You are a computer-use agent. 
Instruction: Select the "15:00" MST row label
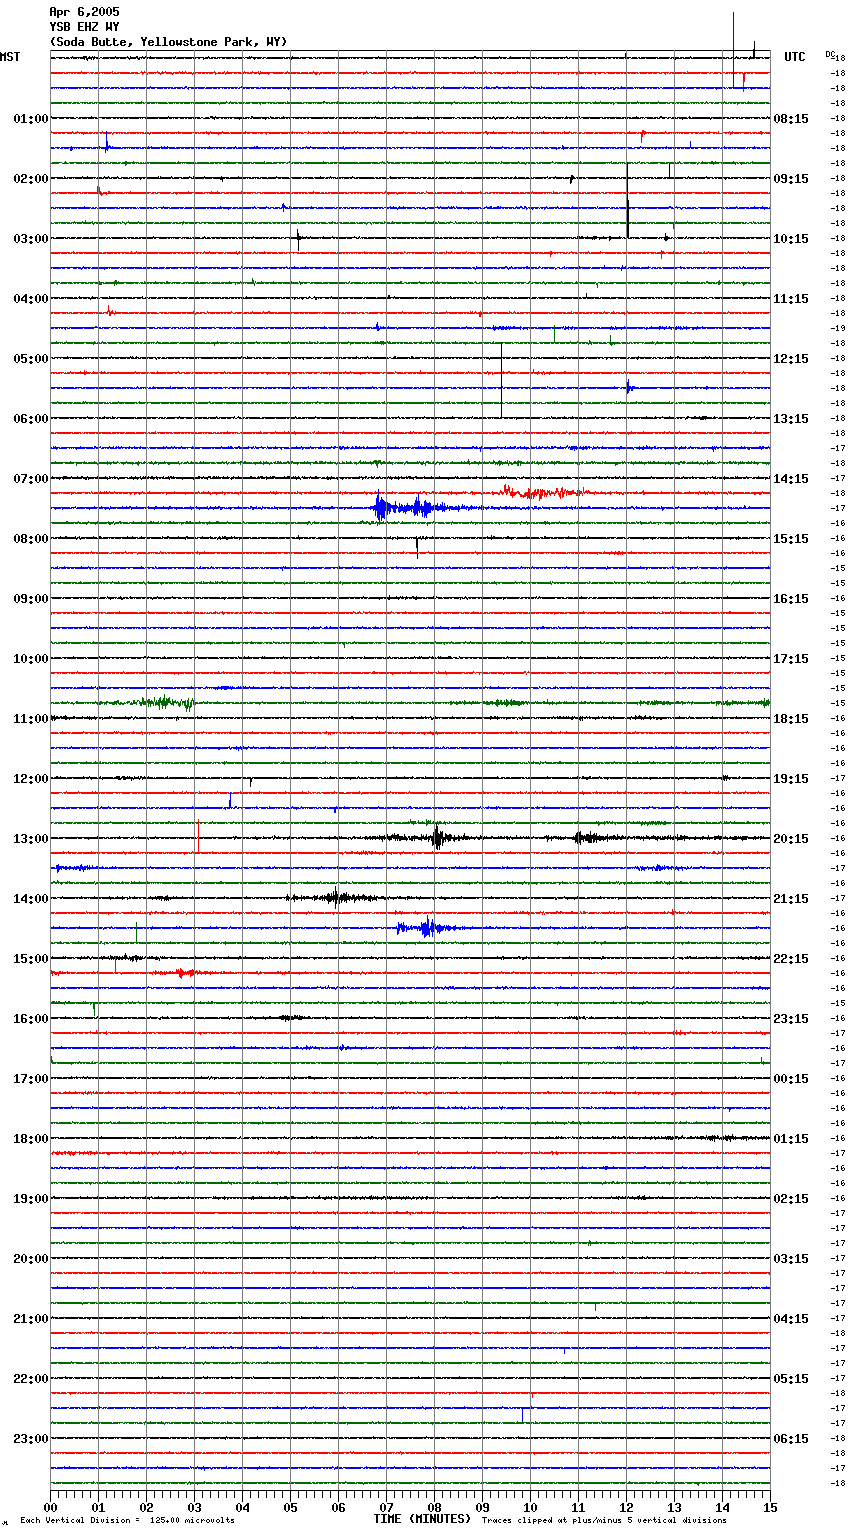31,959
